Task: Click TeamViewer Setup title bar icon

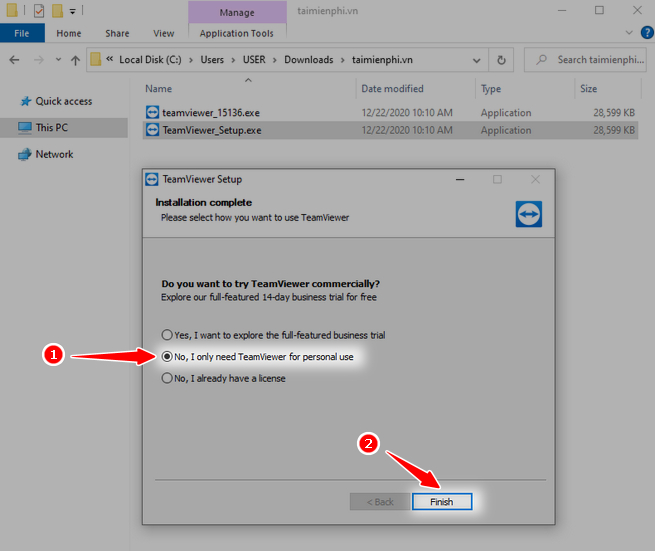Action: coord(152,179)
